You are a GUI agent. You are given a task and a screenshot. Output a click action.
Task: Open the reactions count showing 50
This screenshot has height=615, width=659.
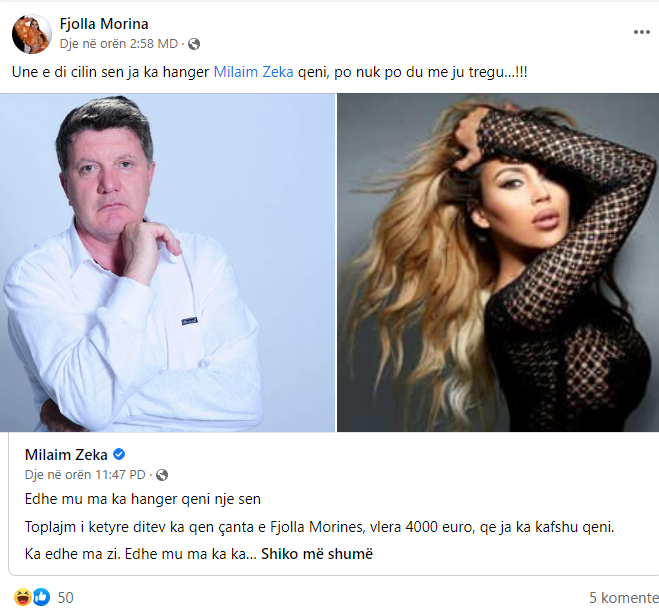coord(65,597)
